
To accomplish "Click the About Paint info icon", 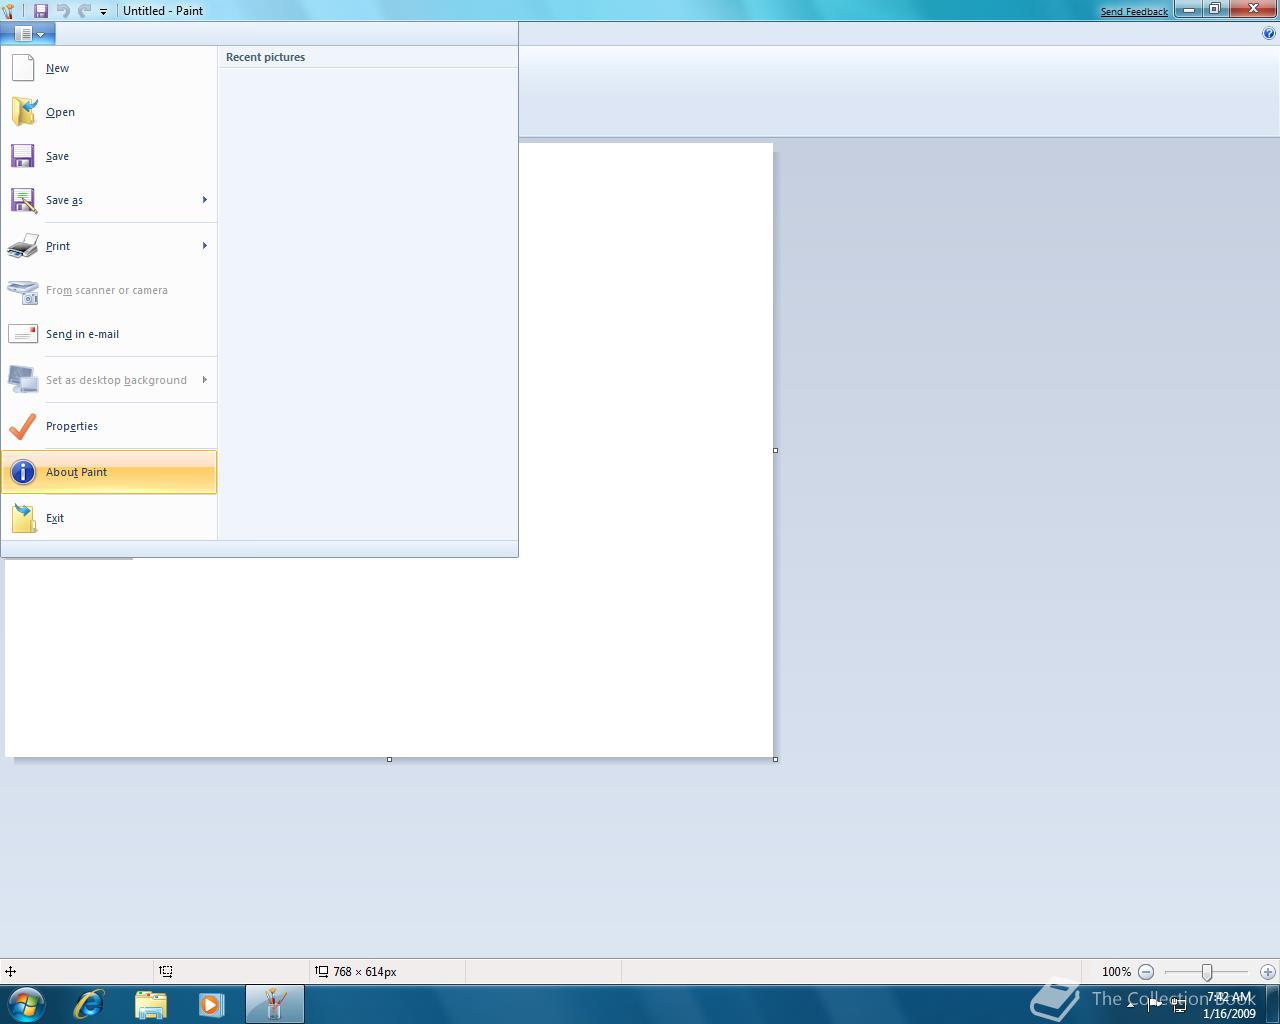I will click(23, 472).
